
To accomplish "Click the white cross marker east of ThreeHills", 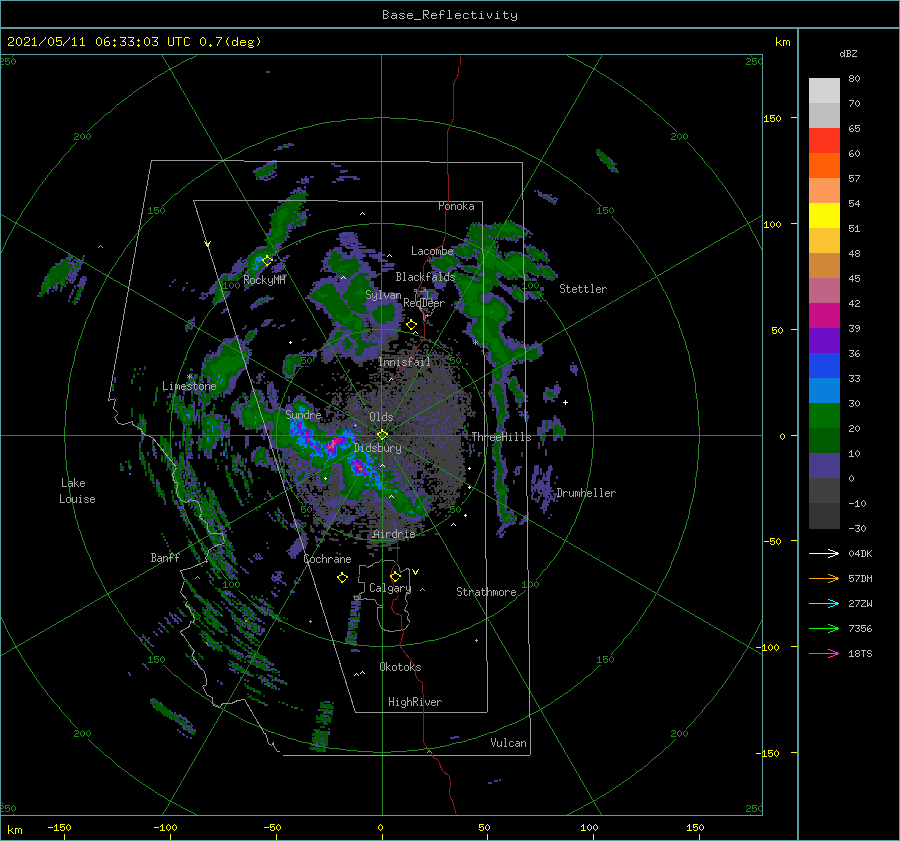I will click(x=565, y=402).
